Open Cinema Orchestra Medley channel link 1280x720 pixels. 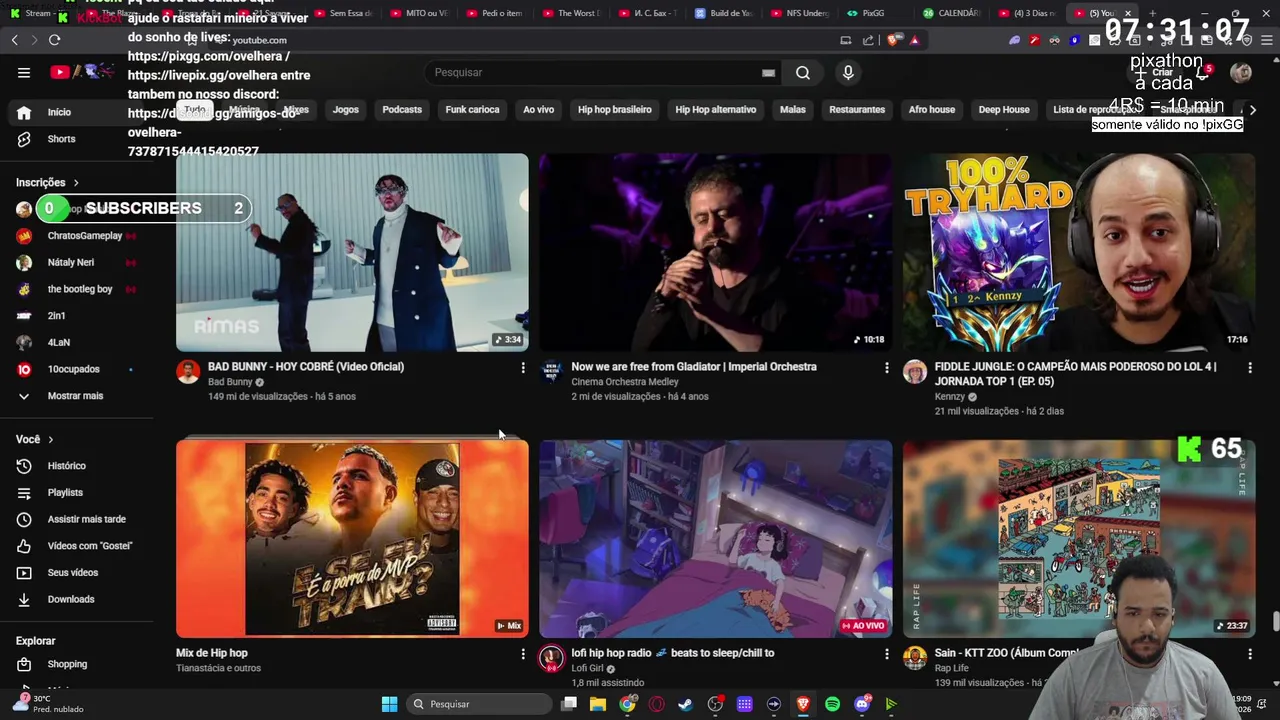(x=625, y=382)
